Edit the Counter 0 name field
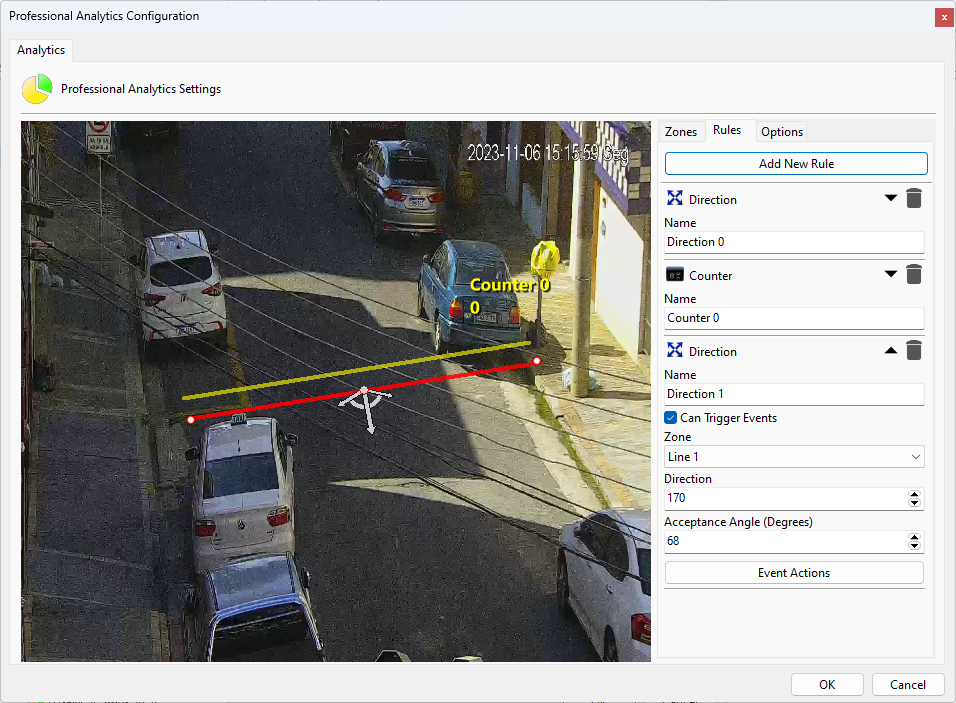The image size is (956, 703). point(794,318)
